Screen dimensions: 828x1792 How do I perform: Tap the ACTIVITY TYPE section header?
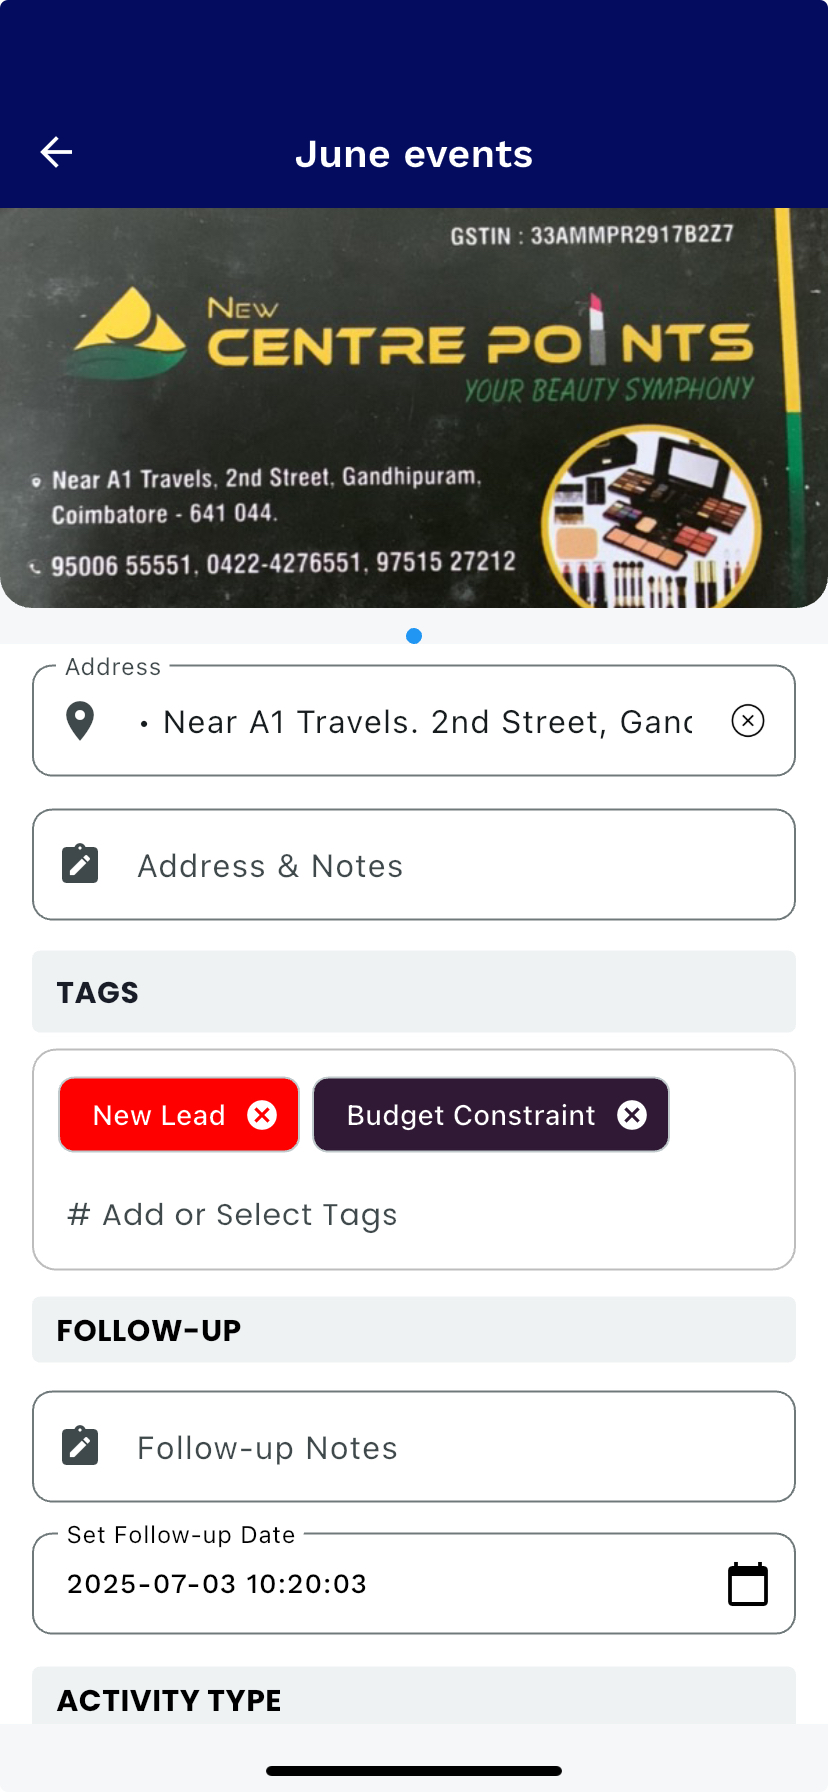click(414, 1699)
